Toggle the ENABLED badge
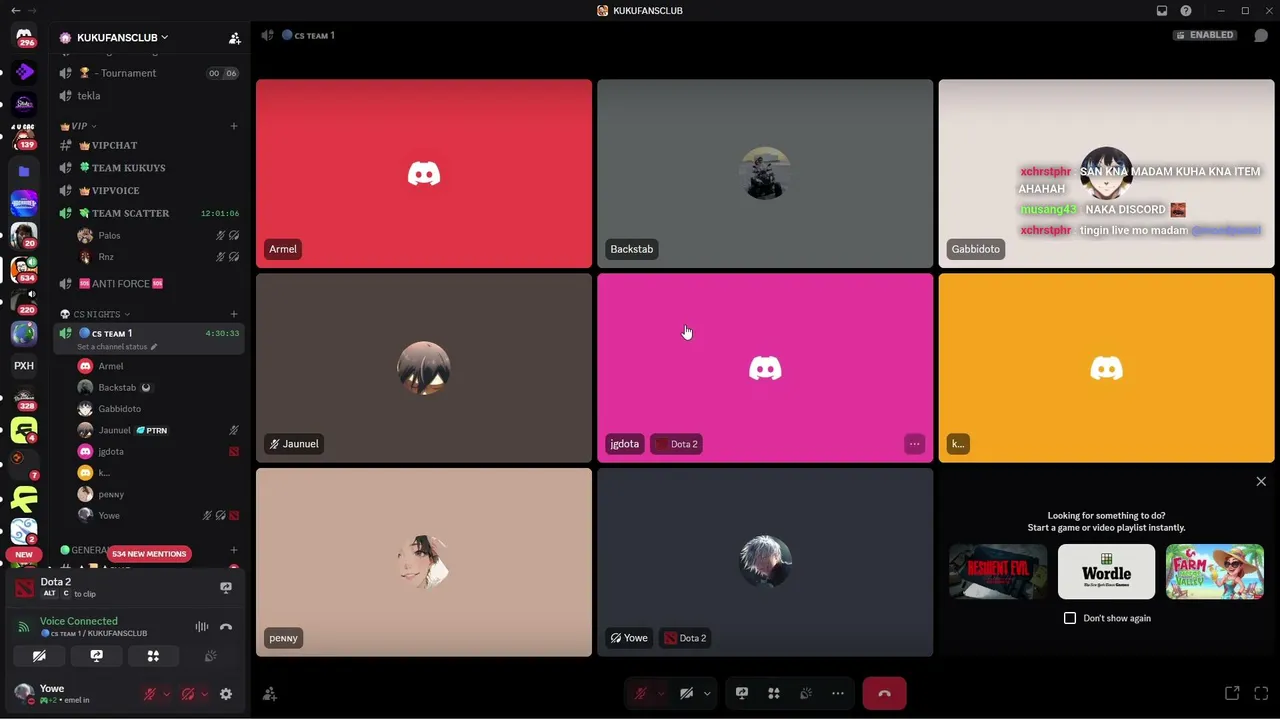This screenshot has height=720, width=1280. (1205, 35)
